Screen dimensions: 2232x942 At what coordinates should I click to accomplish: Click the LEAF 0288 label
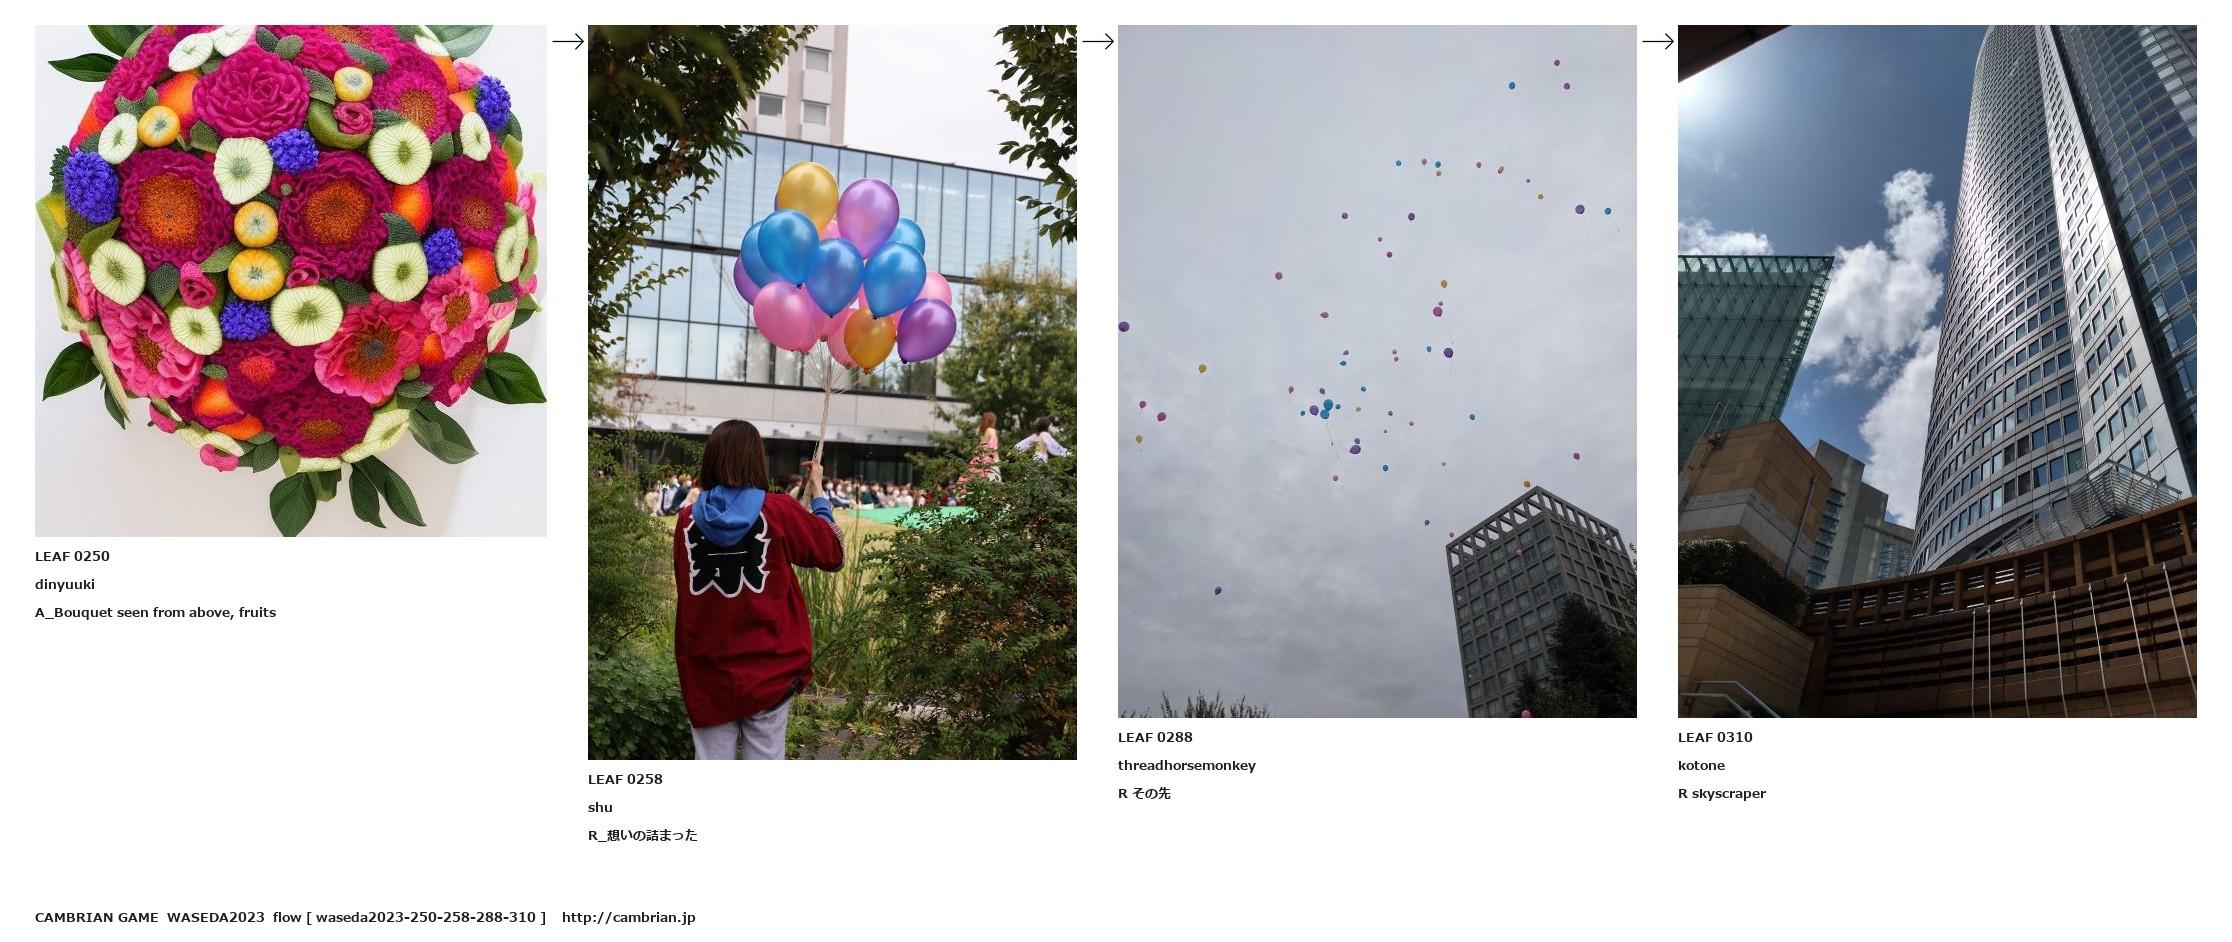1155,737
